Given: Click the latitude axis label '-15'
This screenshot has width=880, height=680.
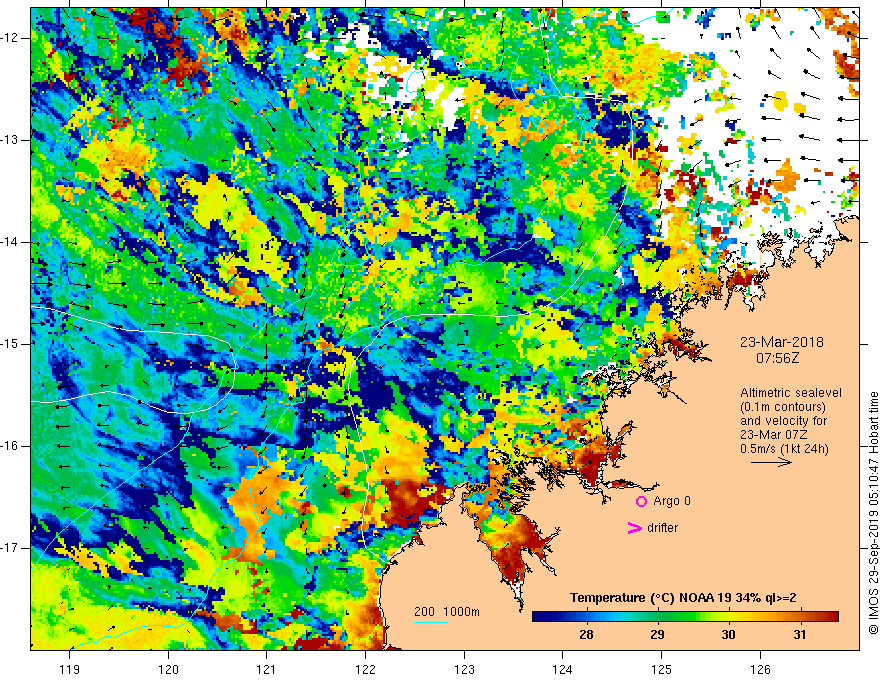Looking at the screenshot, I should (x=10, y=344).
